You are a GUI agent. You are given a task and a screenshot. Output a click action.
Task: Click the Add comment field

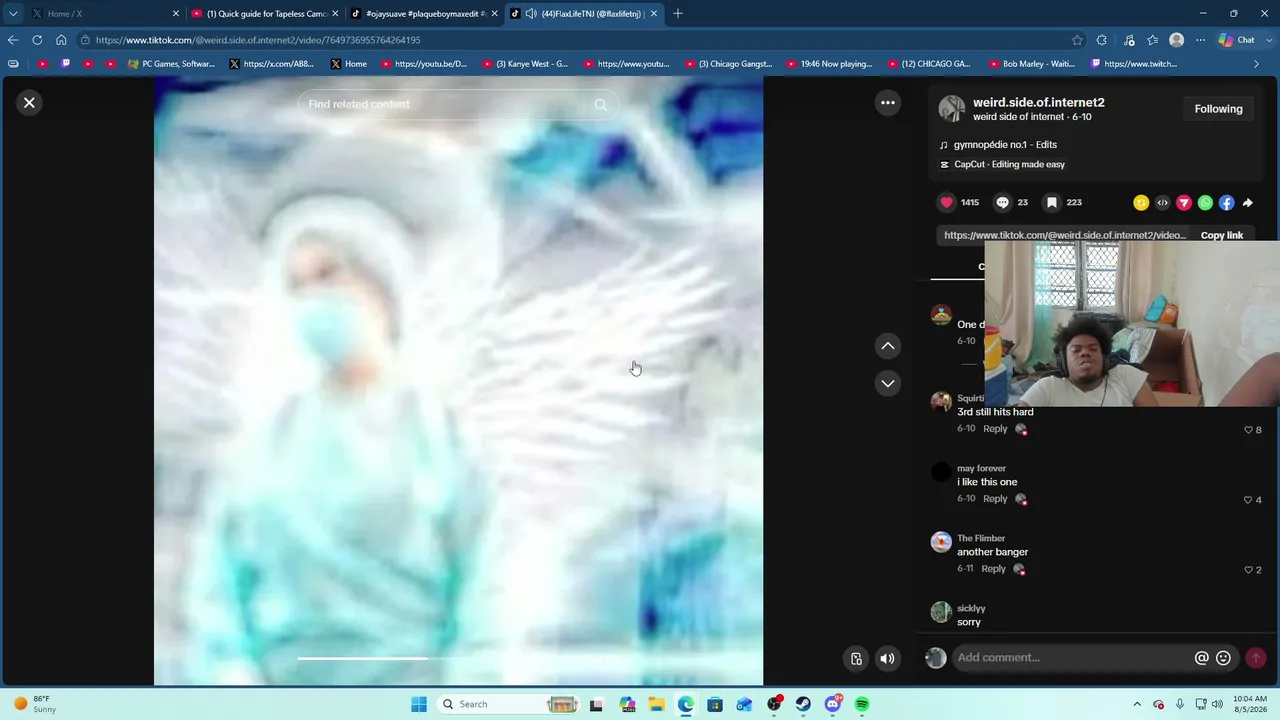tap(1071, 657)
